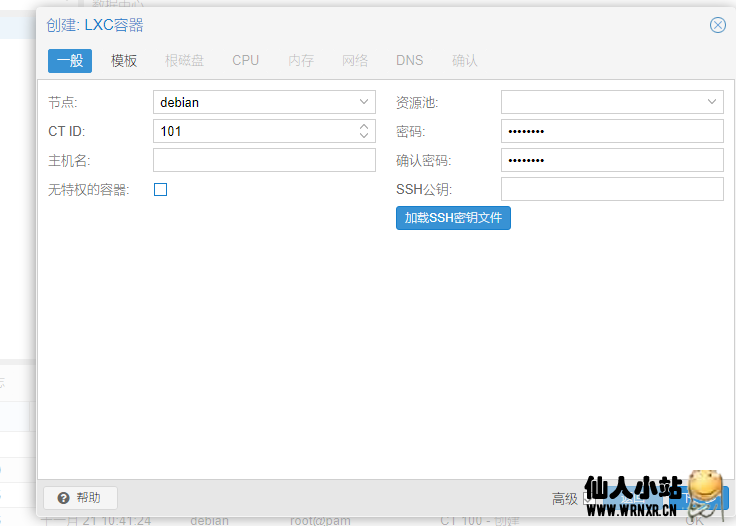736x526 pixels.
Task: Focus the SSH公钥 input field
Action: [612, 189]
